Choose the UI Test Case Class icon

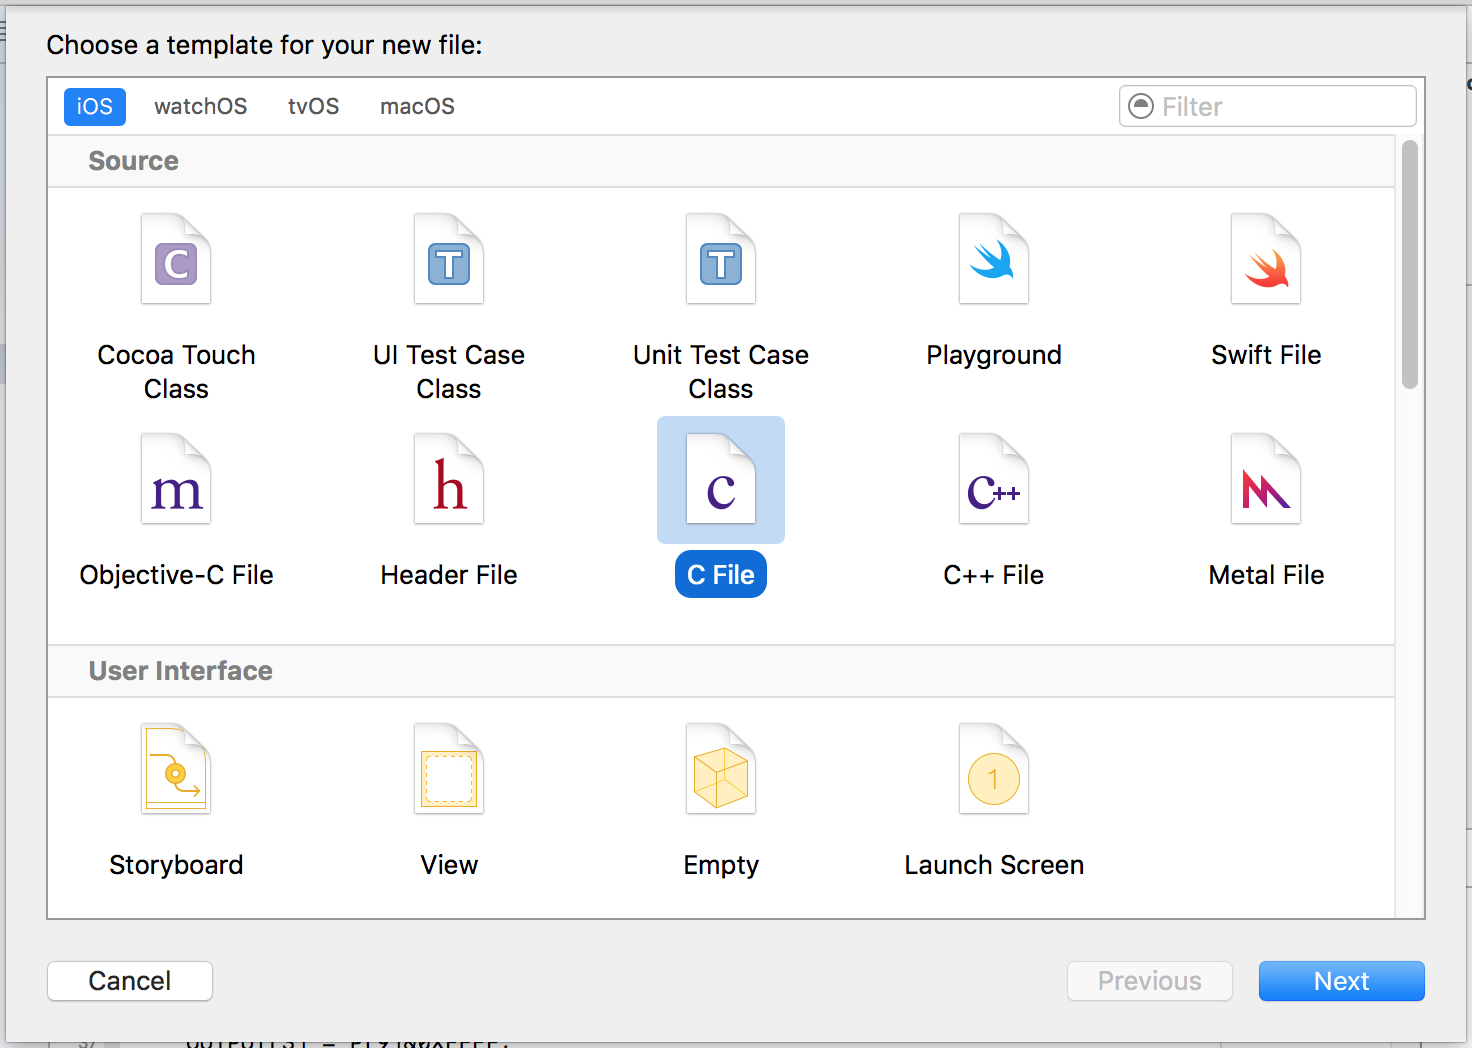coord(449,259)
